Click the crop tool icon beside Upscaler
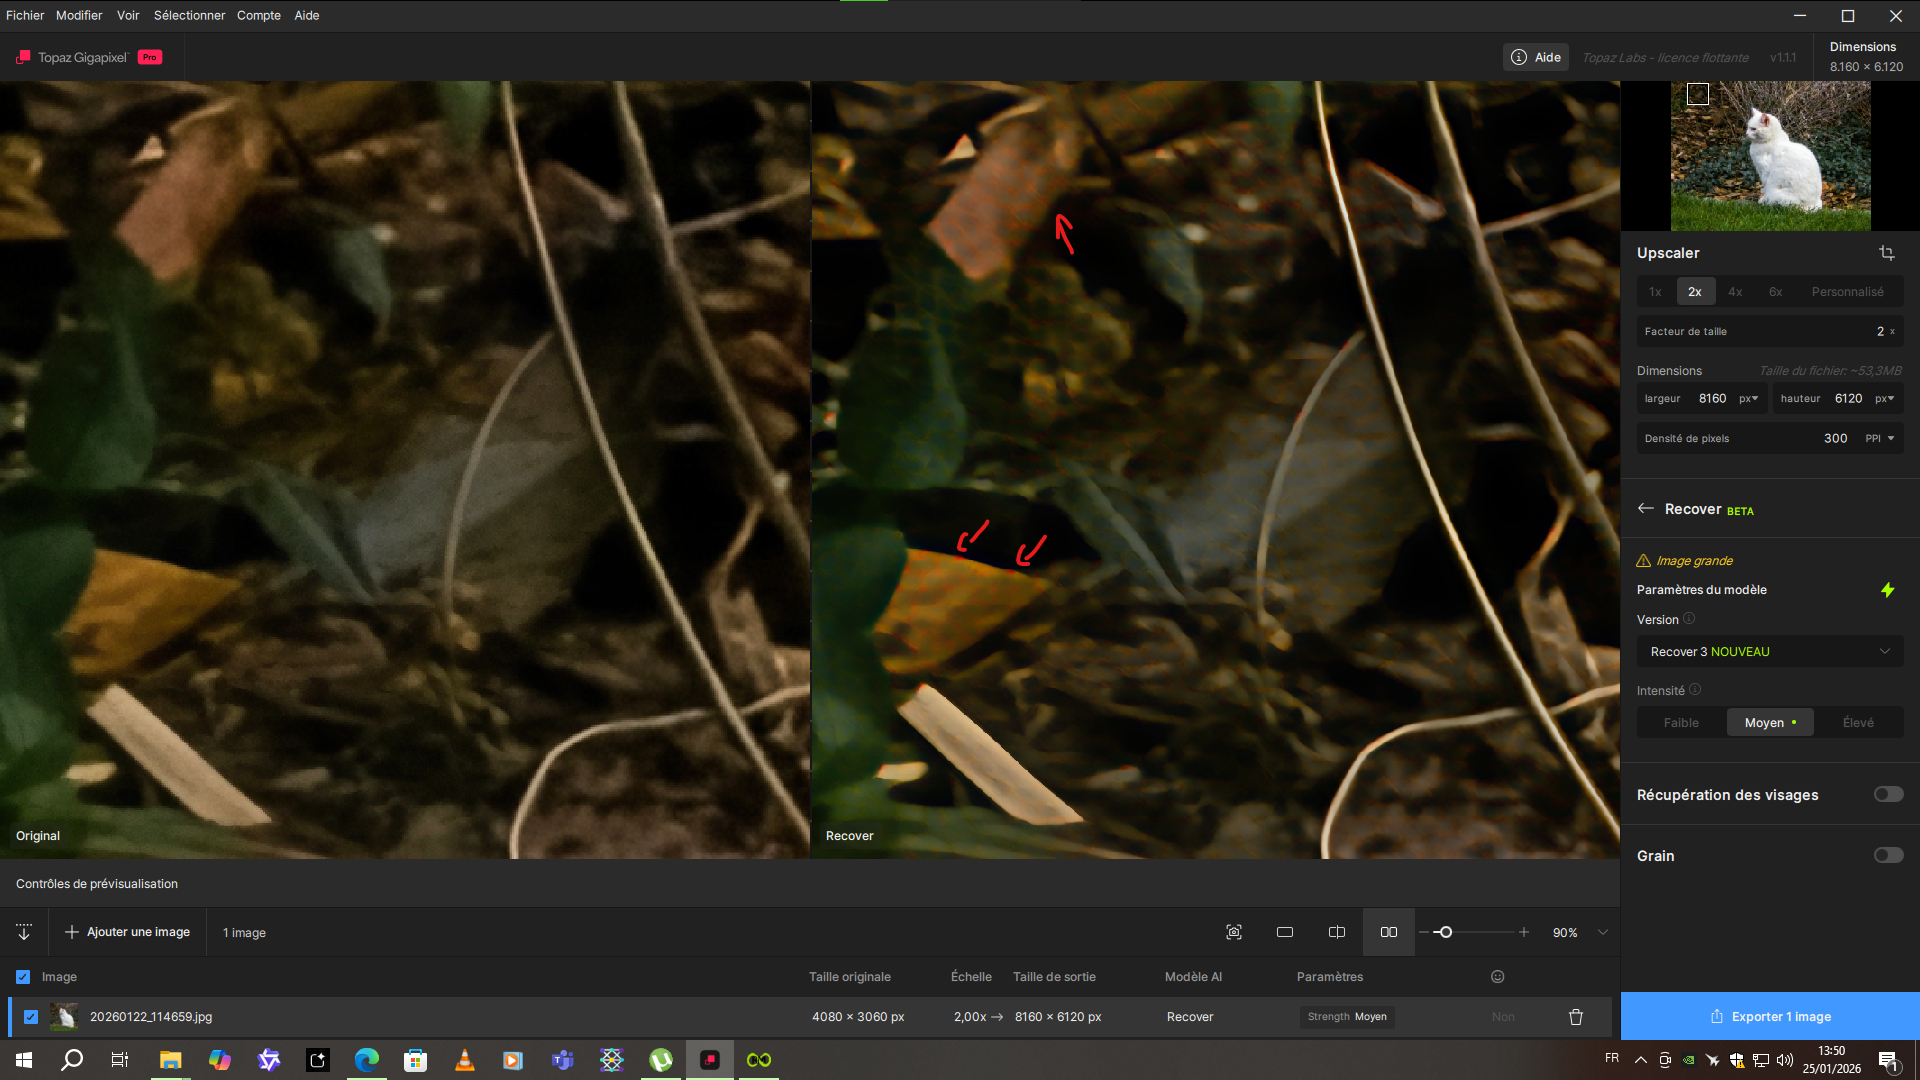The height and width of the screenshot is (1080, 1920). pos(1886,253)
